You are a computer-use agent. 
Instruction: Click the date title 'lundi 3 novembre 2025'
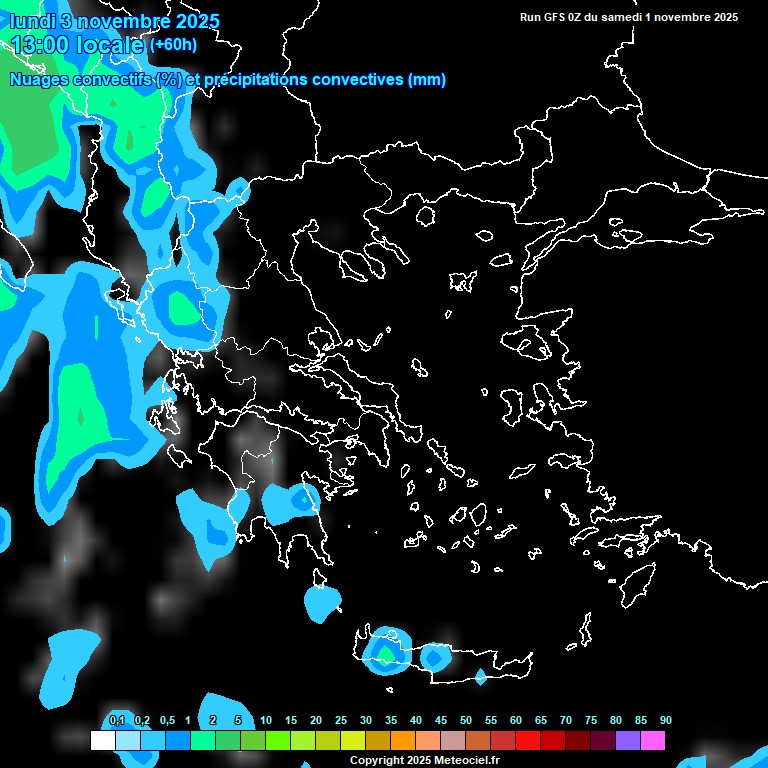(x=114, y=21)
